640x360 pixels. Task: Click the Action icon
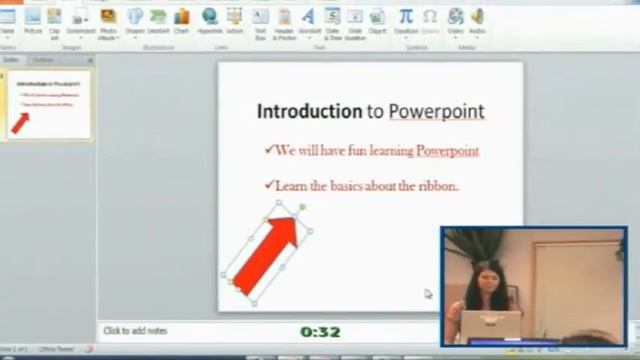coord(235,17)
